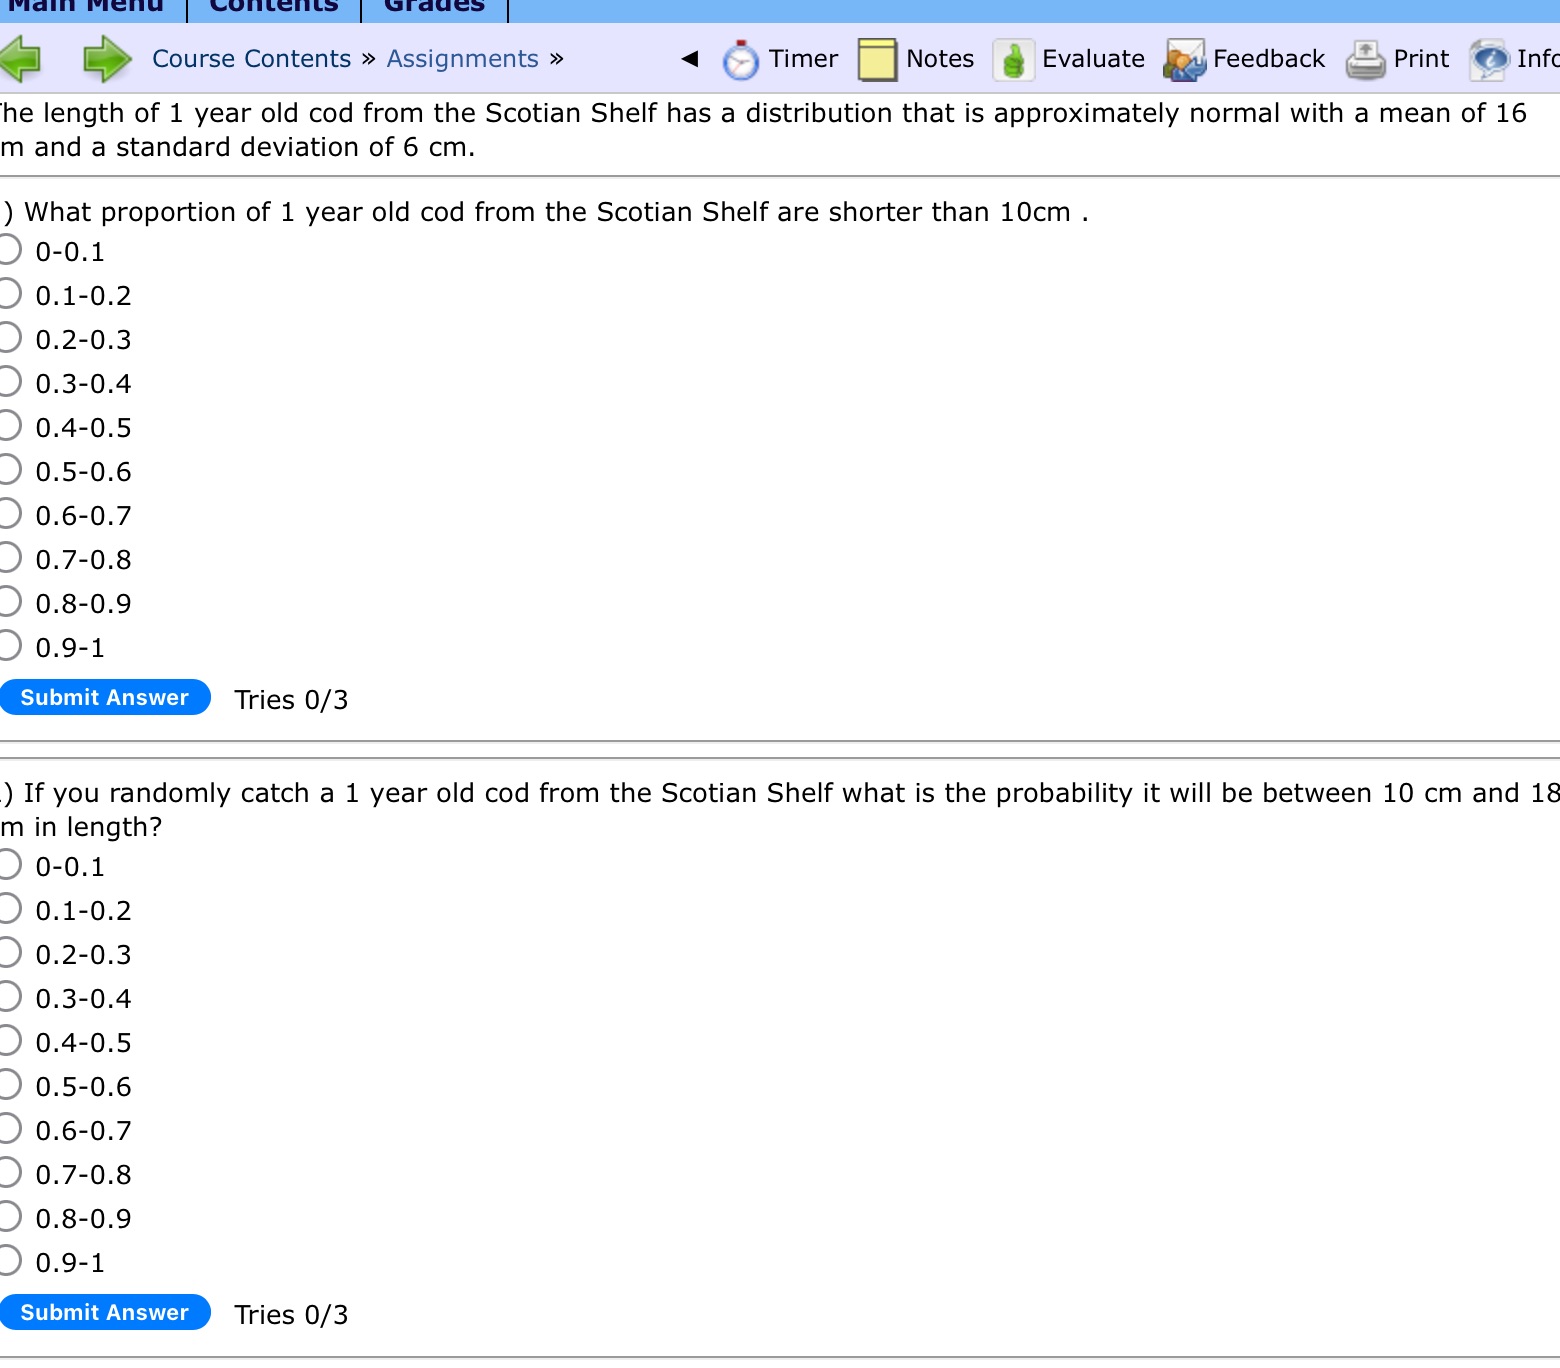Click the green back navigation arrow
This screenshot has height=1368, width=1560.
coord(22,59)
